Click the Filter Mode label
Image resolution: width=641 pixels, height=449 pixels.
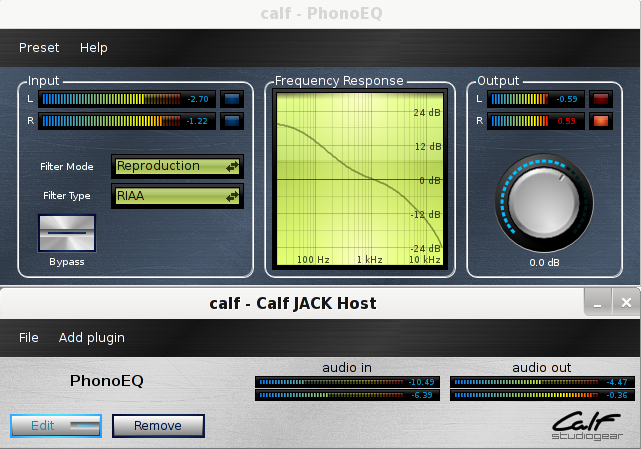tap(67, 166)
